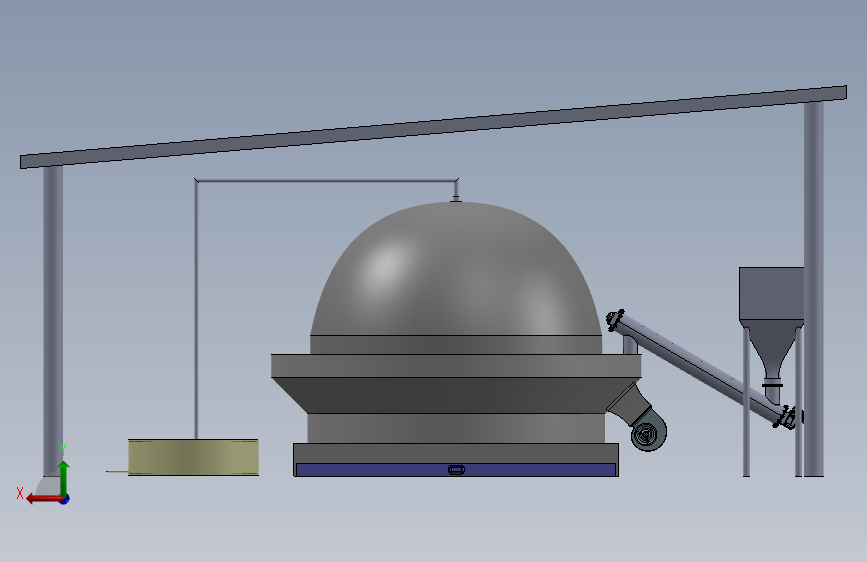Select the inclined screw conveyor tube
The width and height of the screenshot is (867, 562).
[699, 367]
